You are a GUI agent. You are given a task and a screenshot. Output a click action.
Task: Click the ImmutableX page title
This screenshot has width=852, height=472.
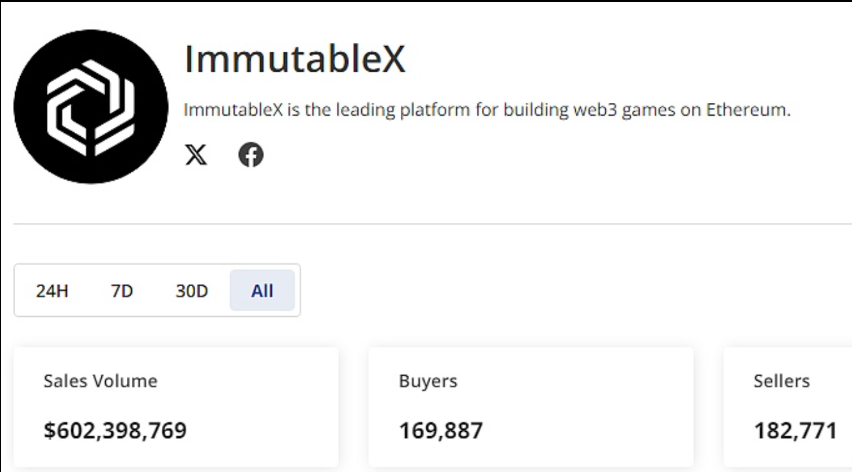point(295,59)
